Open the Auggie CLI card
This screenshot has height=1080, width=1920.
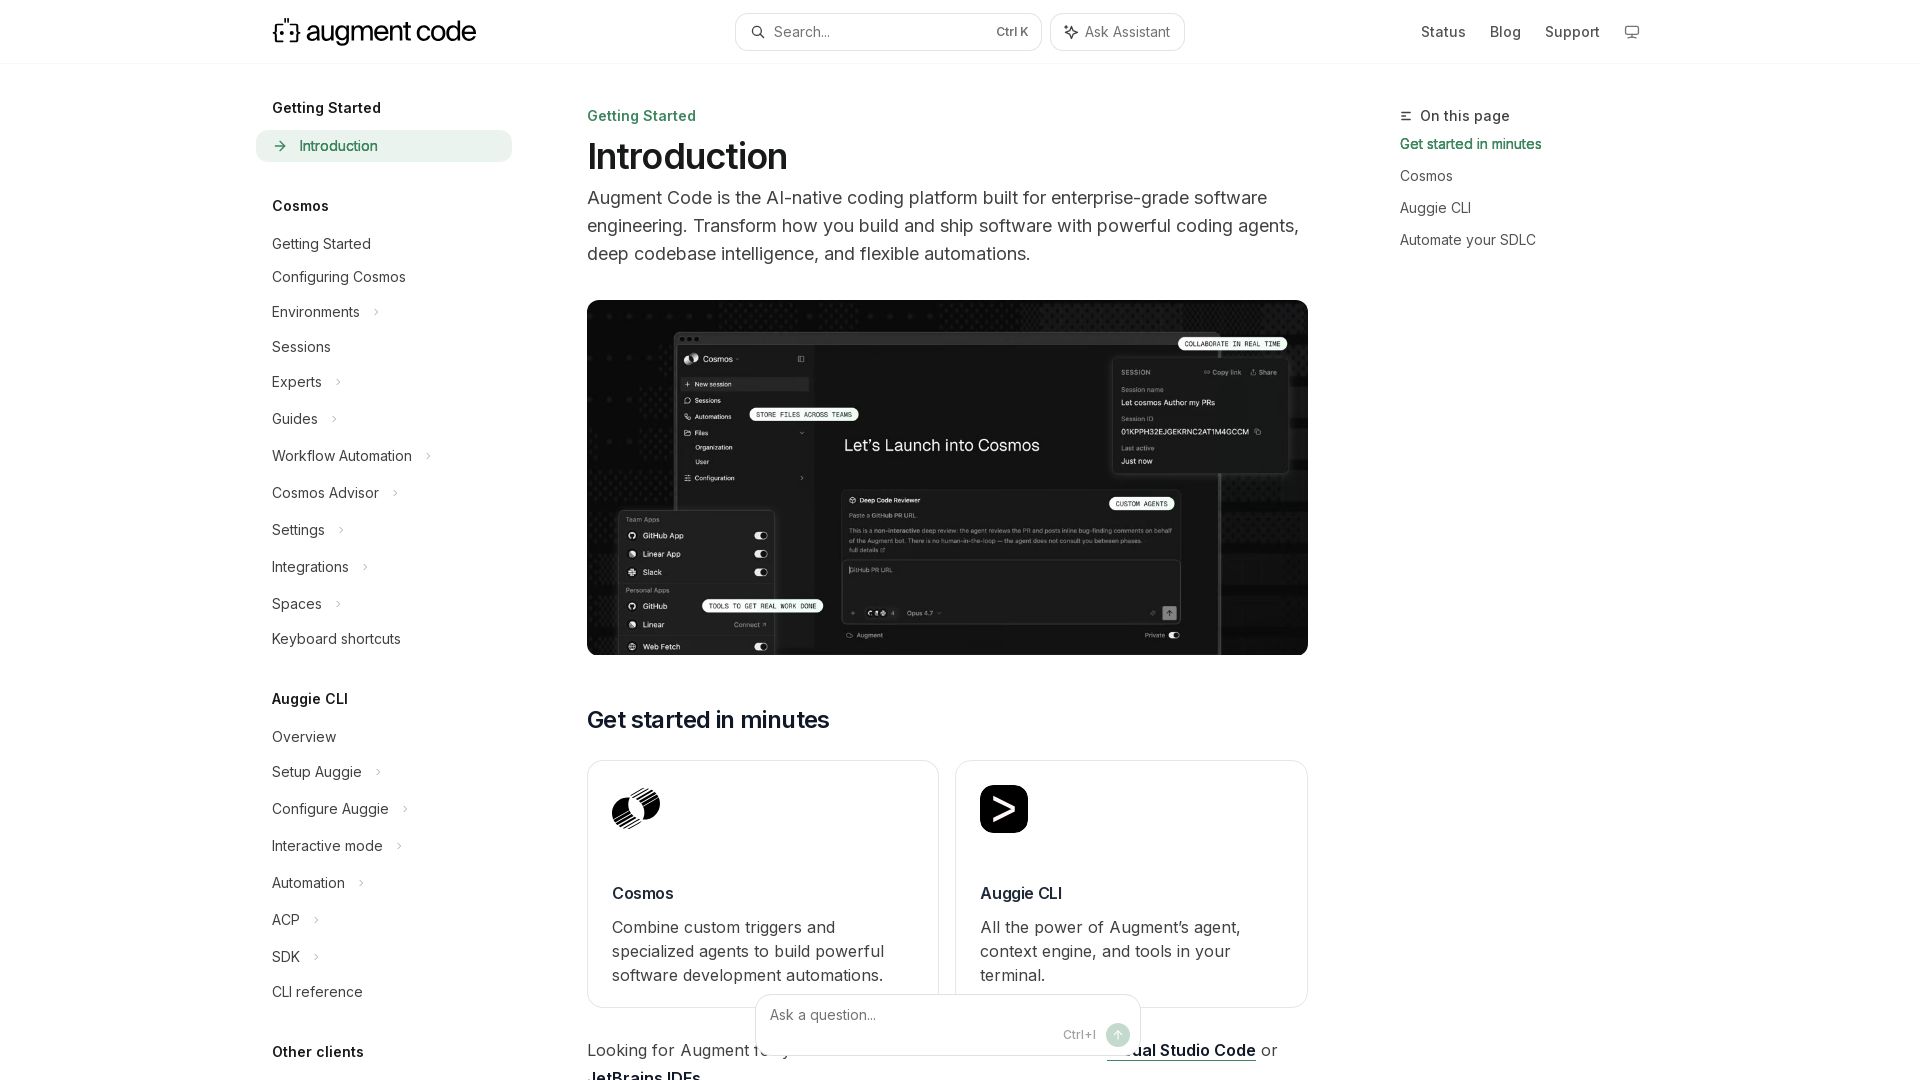pyautogui.click(x=1131, y=884)
